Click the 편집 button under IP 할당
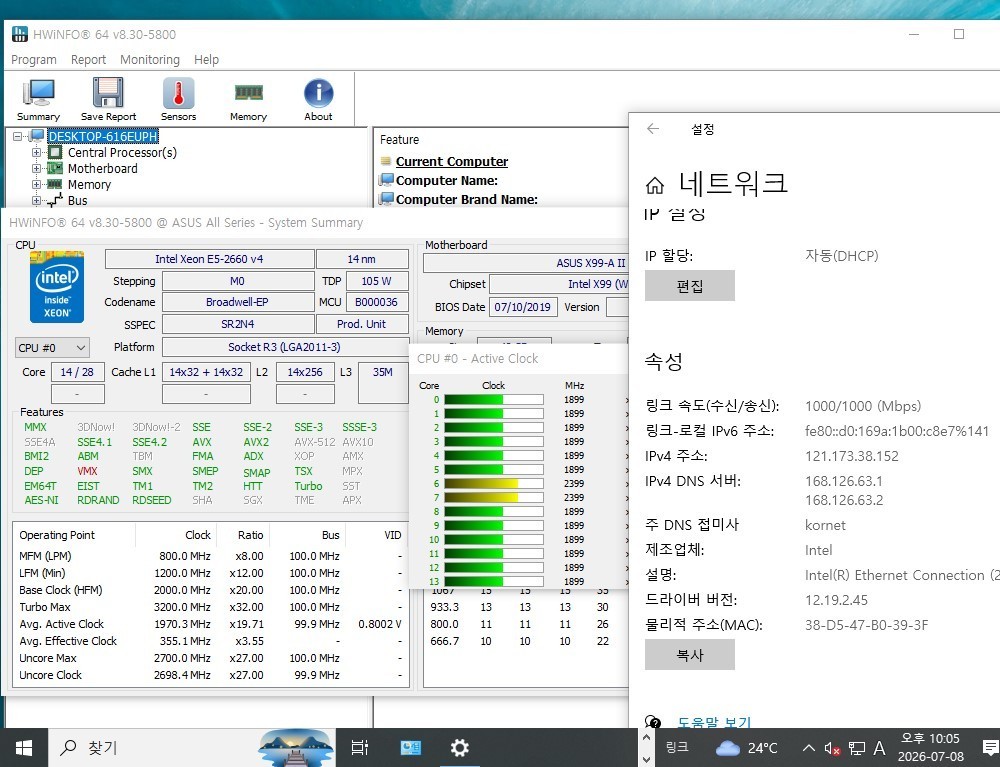 [689, 286]
